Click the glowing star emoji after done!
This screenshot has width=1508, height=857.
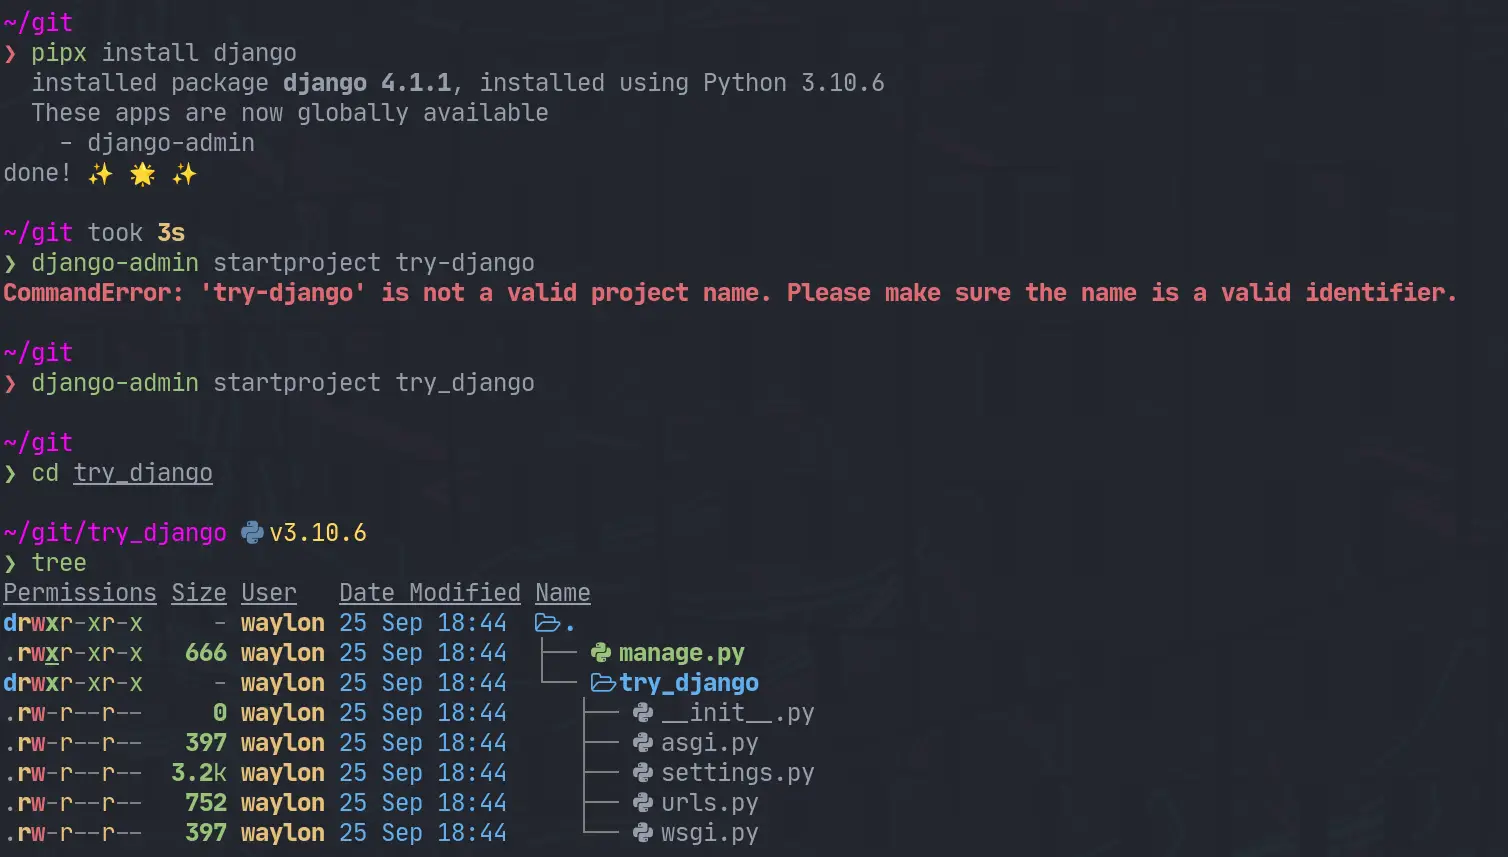143,174
